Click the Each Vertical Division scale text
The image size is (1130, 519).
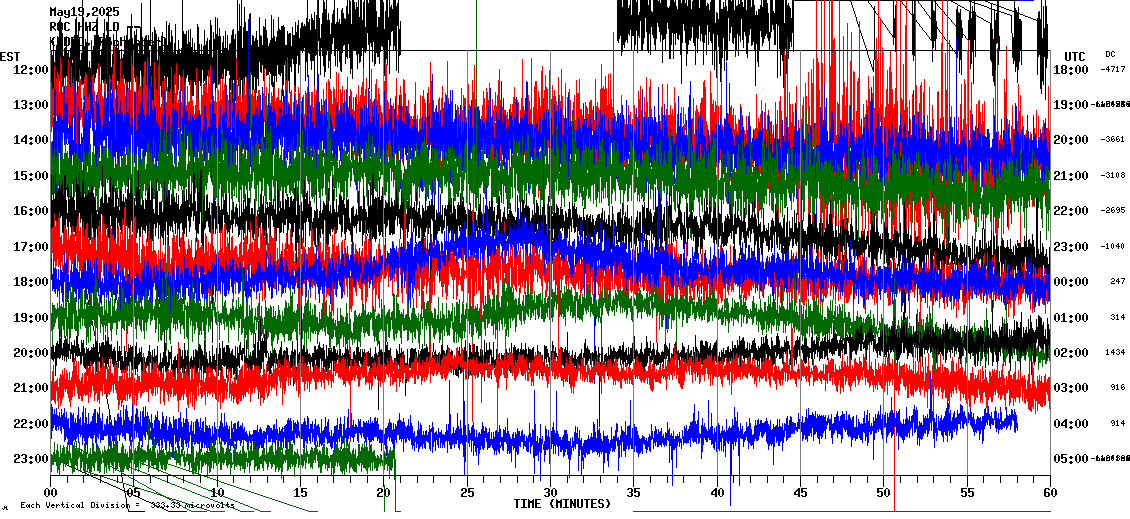pos(127,506)
